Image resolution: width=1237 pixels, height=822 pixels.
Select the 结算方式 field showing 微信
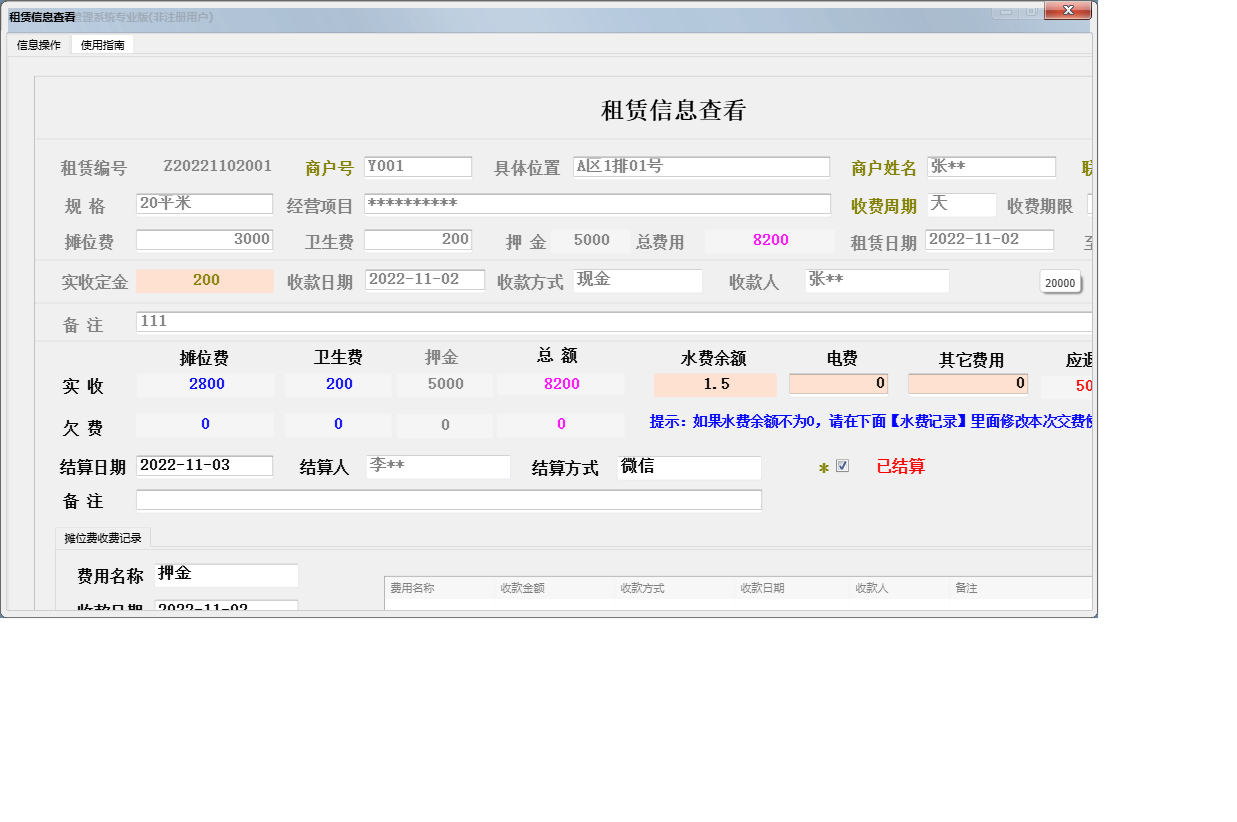pyautogui.click(x=688, y=467)
